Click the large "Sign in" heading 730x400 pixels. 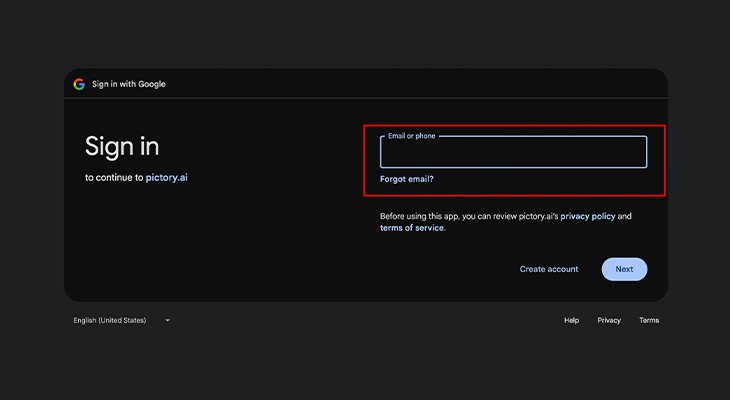[x=122, y=146]
